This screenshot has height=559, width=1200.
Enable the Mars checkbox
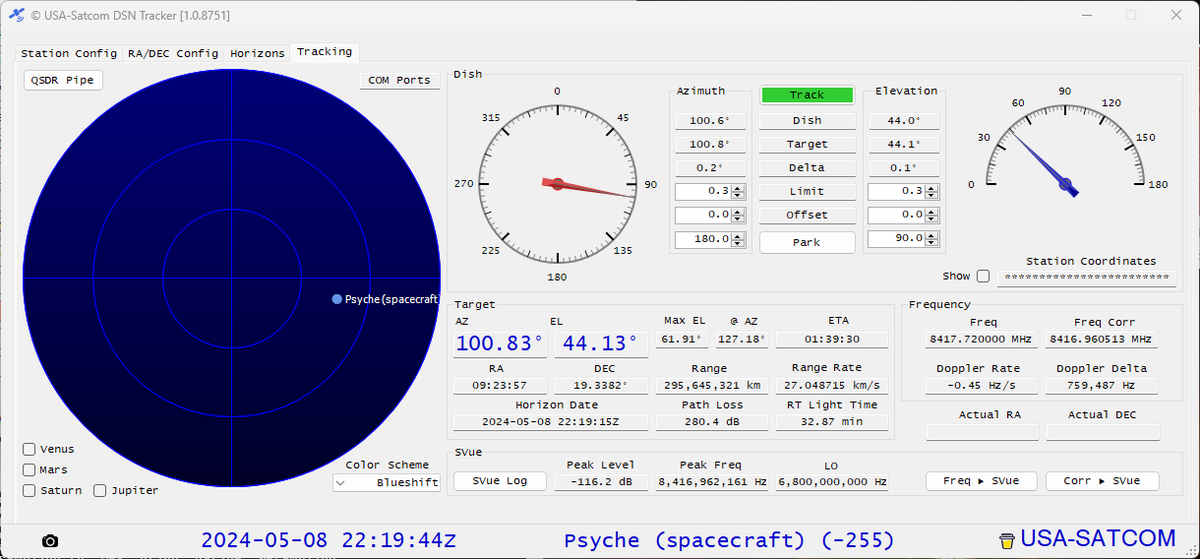[29, 469]
